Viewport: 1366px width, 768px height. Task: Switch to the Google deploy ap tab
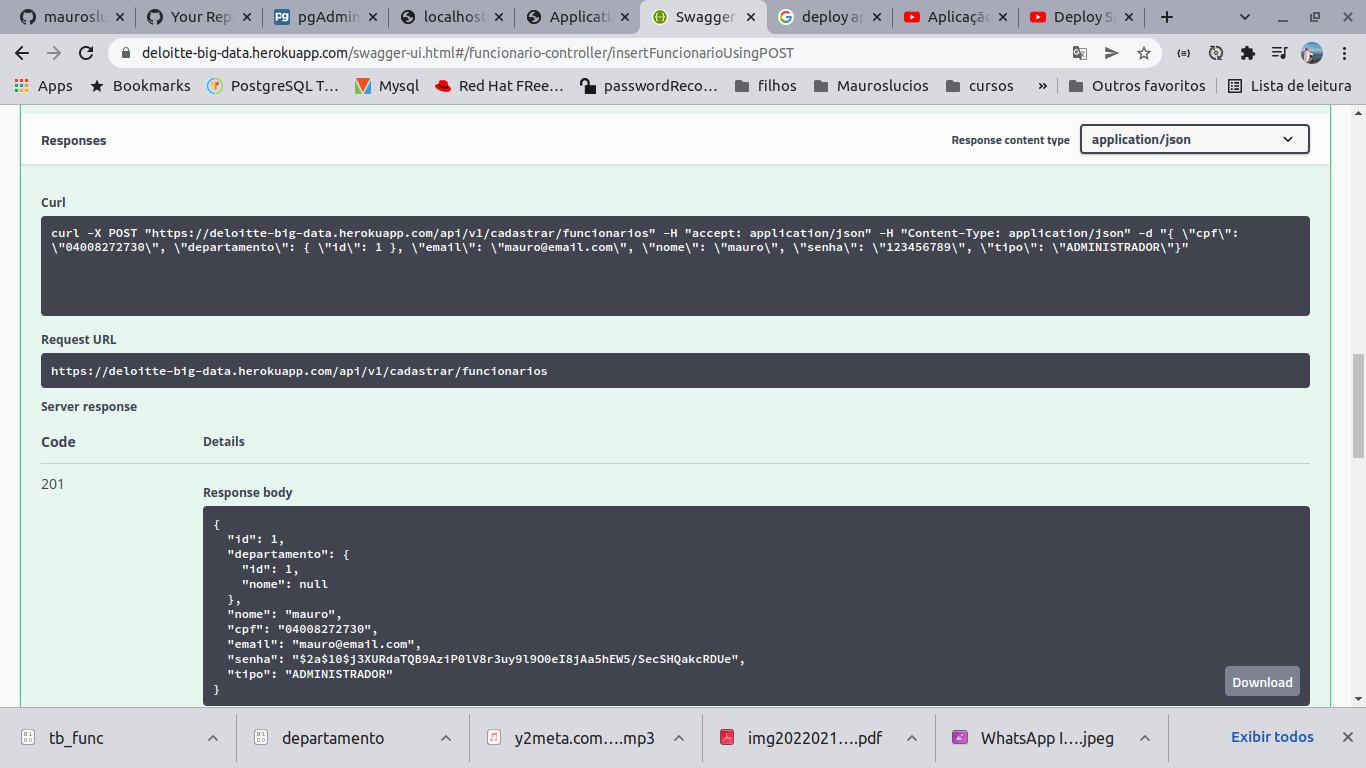point(829,17)
